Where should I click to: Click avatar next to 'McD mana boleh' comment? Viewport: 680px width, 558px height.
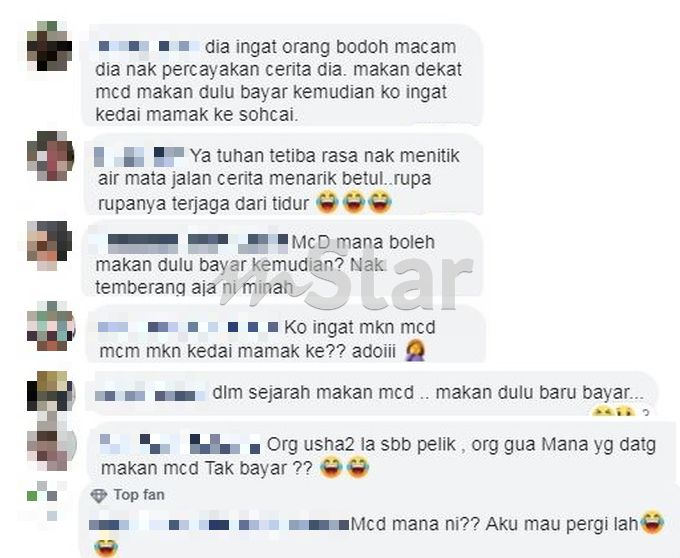click(49, 246)
